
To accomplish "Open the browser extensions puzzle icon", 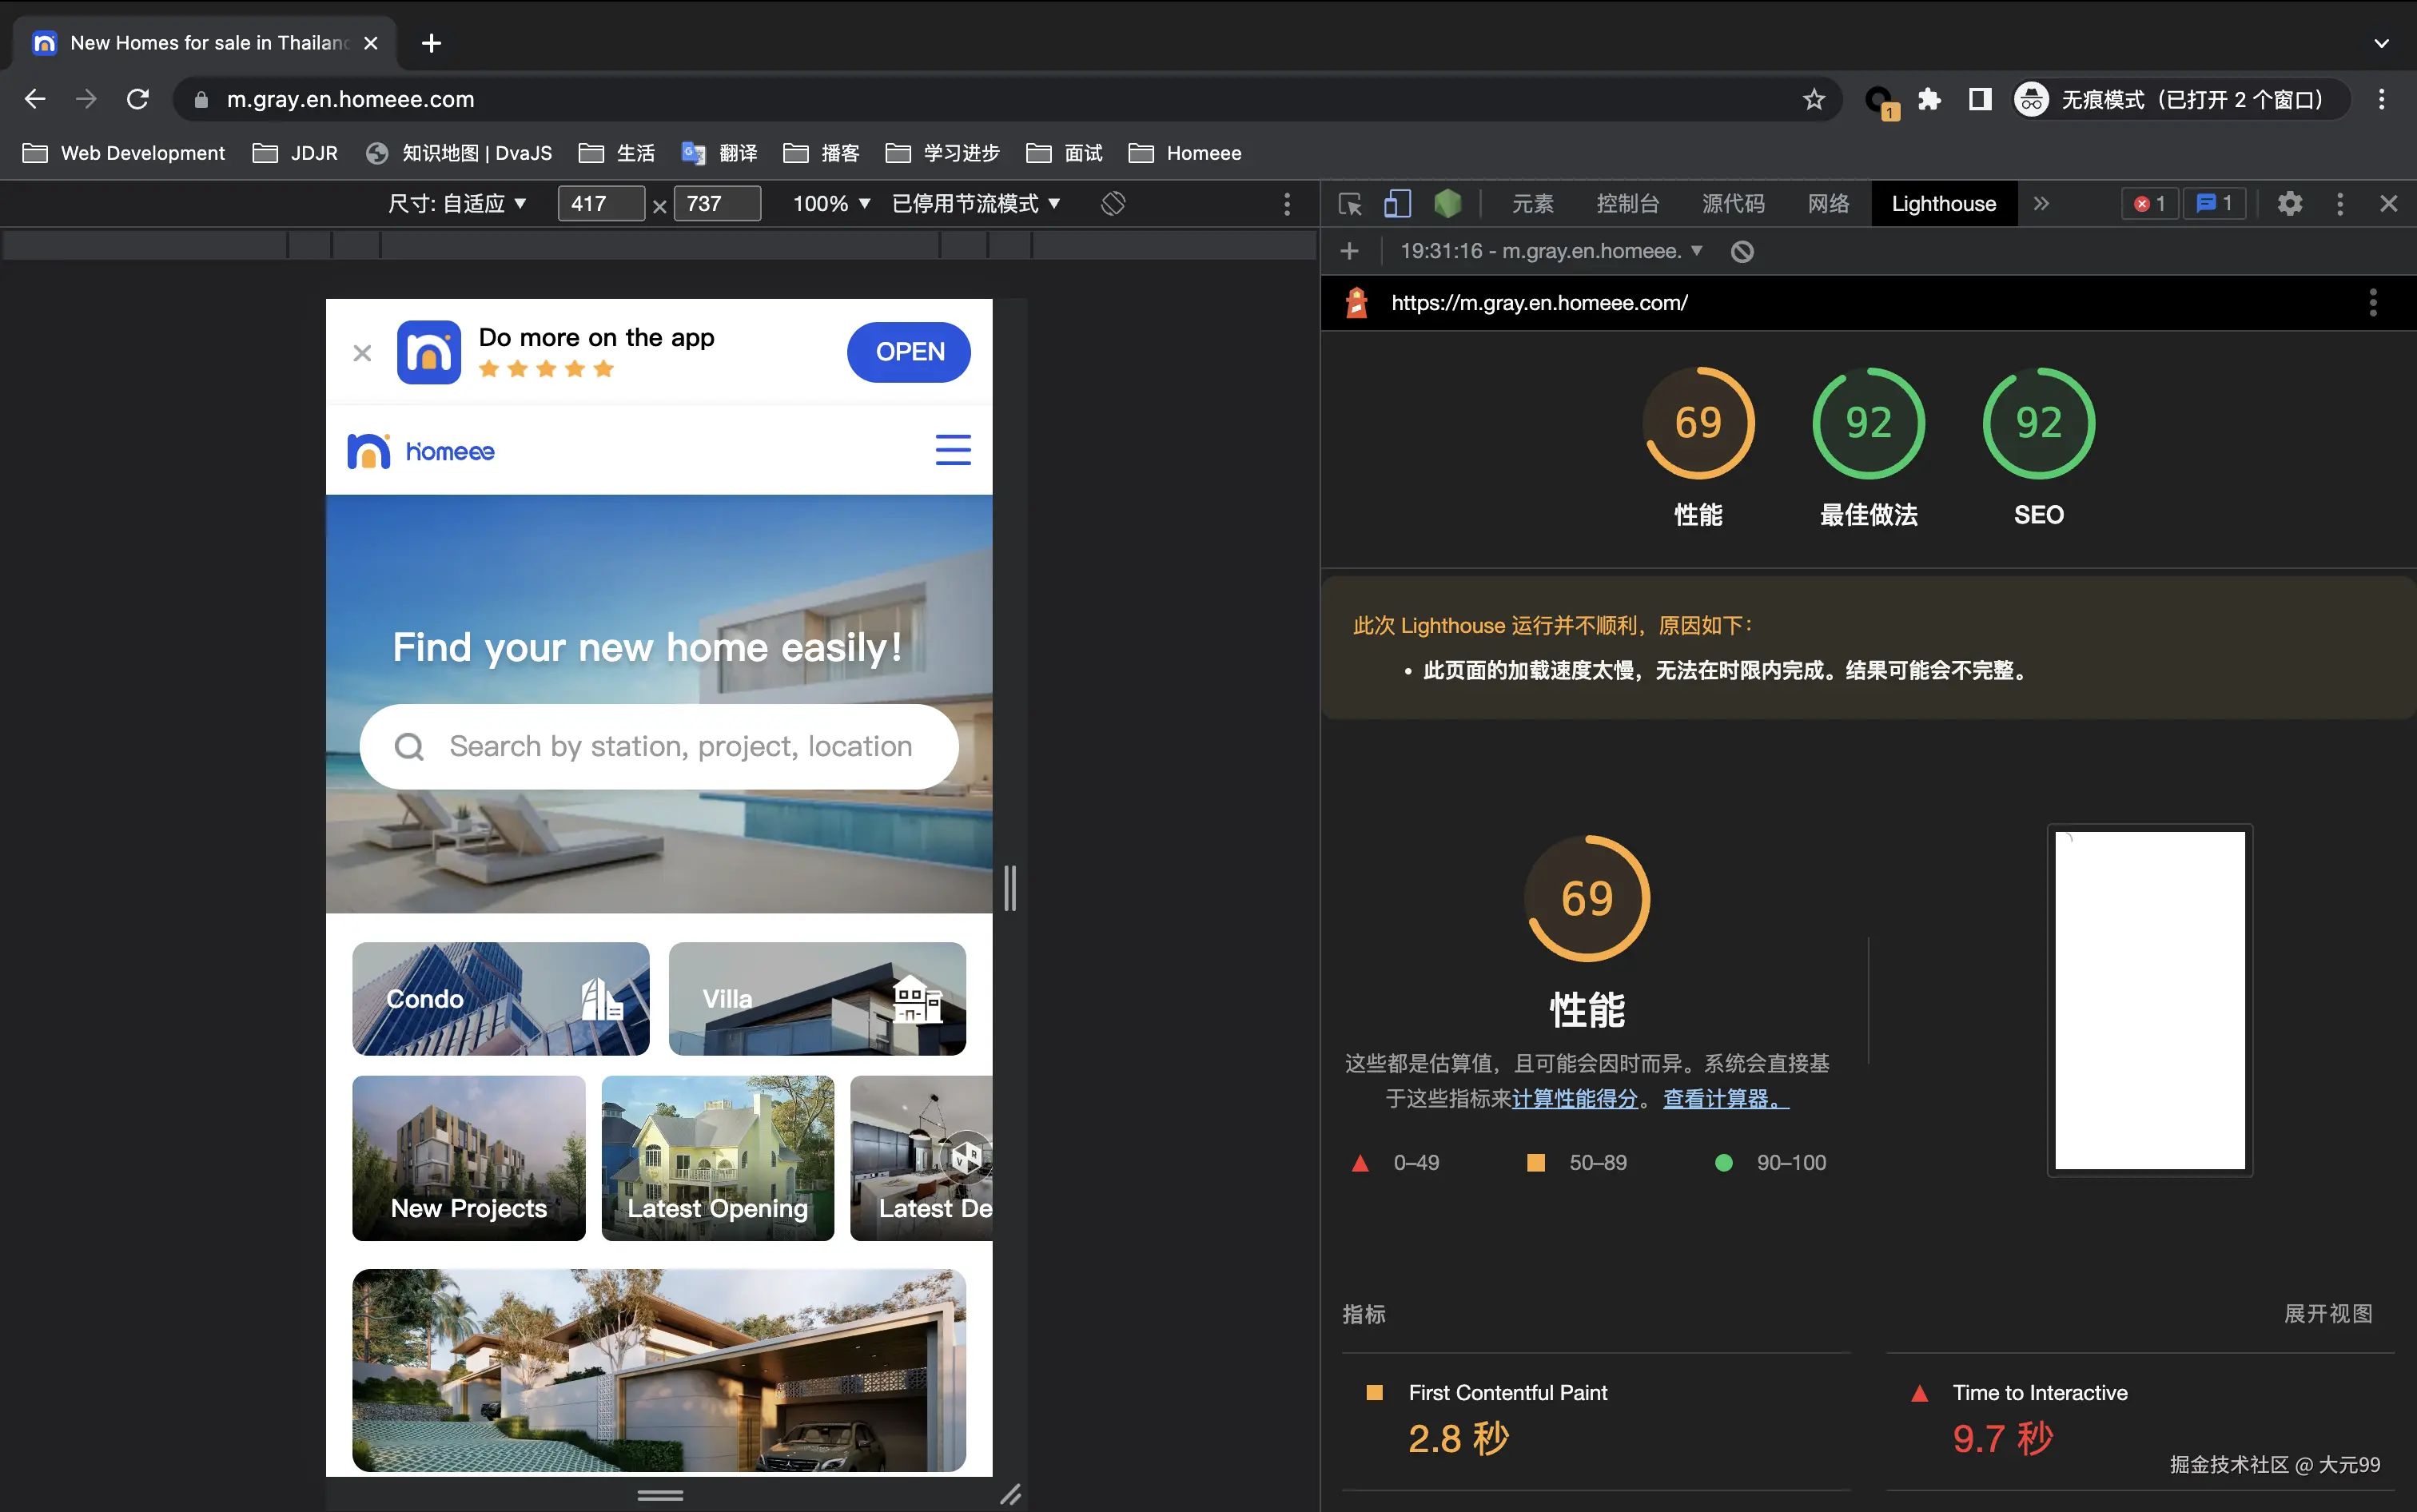I will pos(1929,100).
